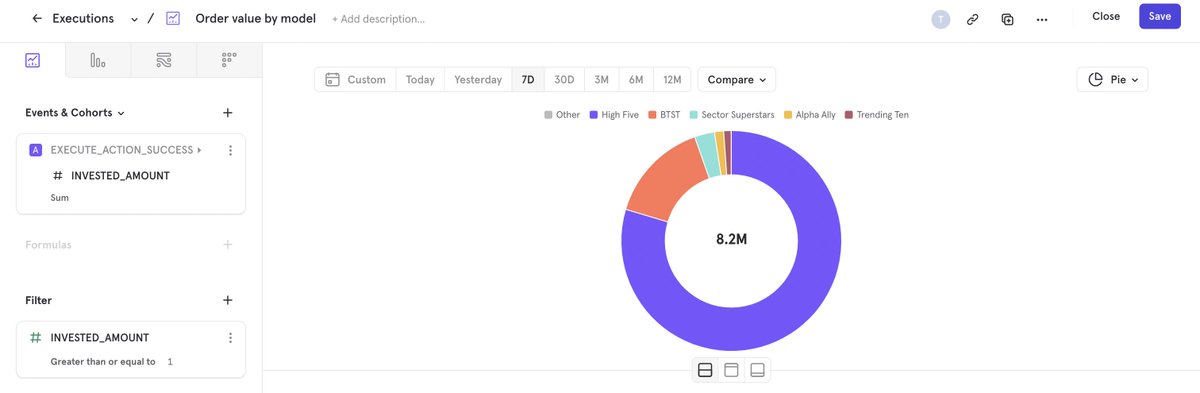Open options for EXECUTE_ACTION_SUCCESS event
The height and width of the screenshot is (393, 1200).
(x=230, y=150)
